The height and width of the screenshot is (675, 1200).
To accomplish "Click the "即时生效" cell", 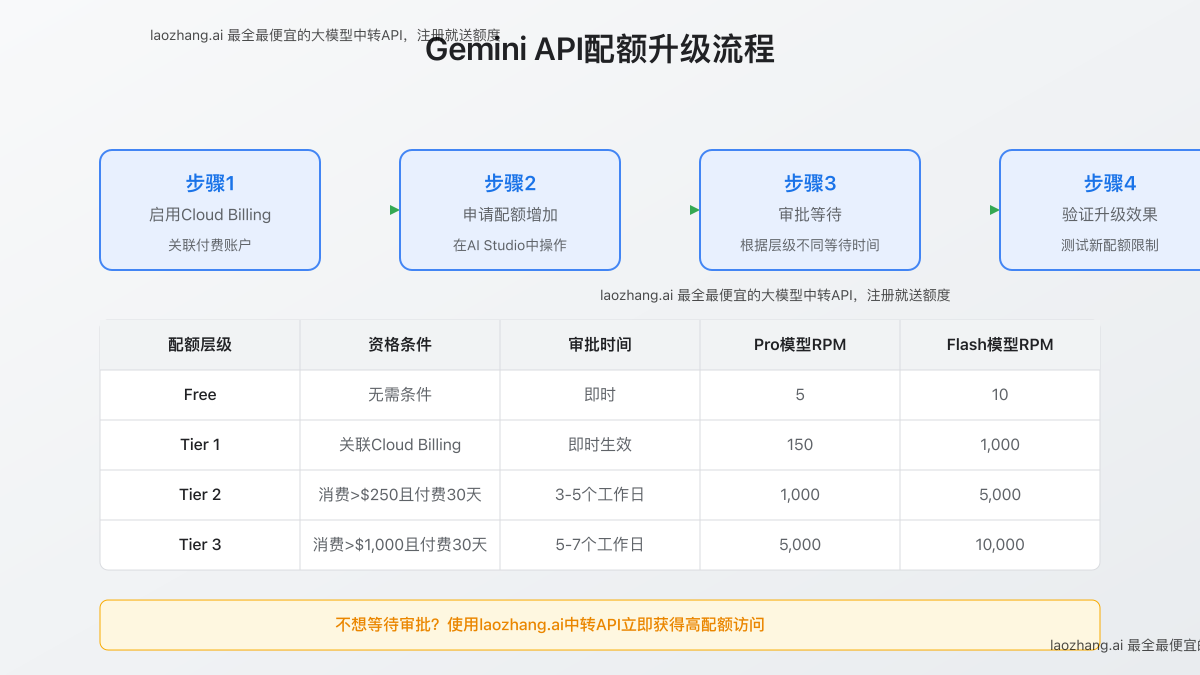I will 600,445.
